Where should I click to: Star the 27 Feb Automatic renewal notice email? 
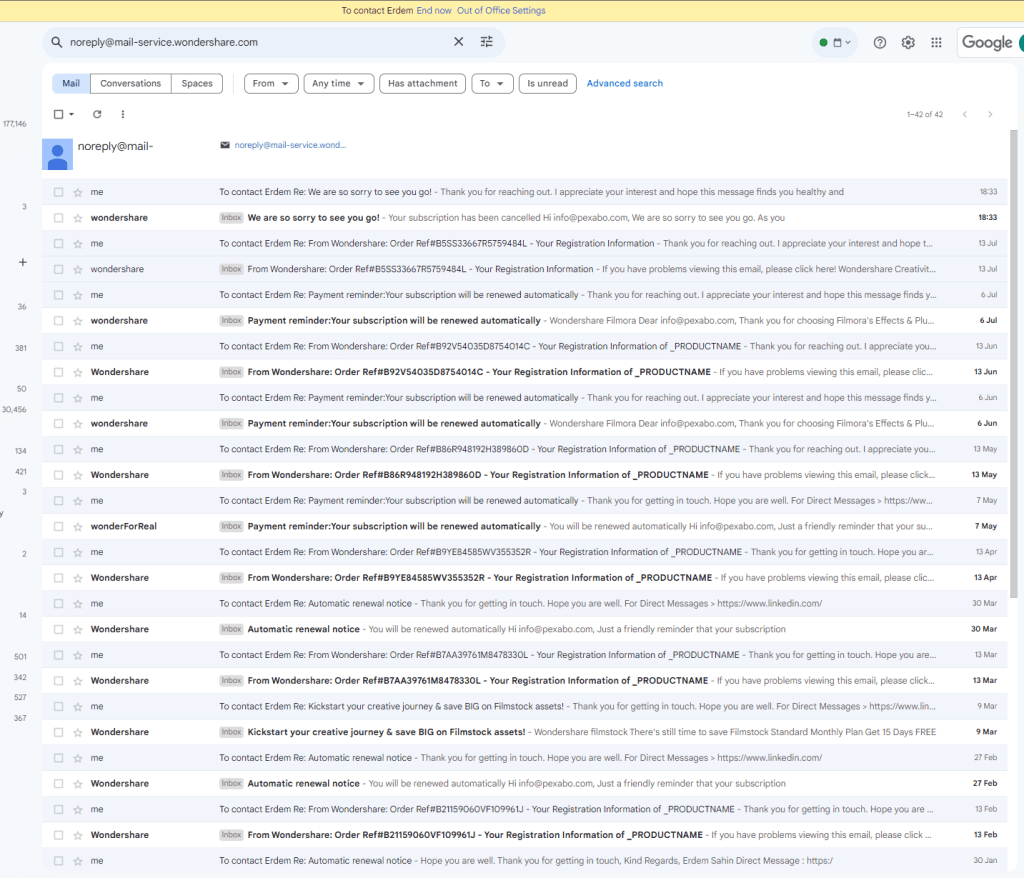pos(78,784)
